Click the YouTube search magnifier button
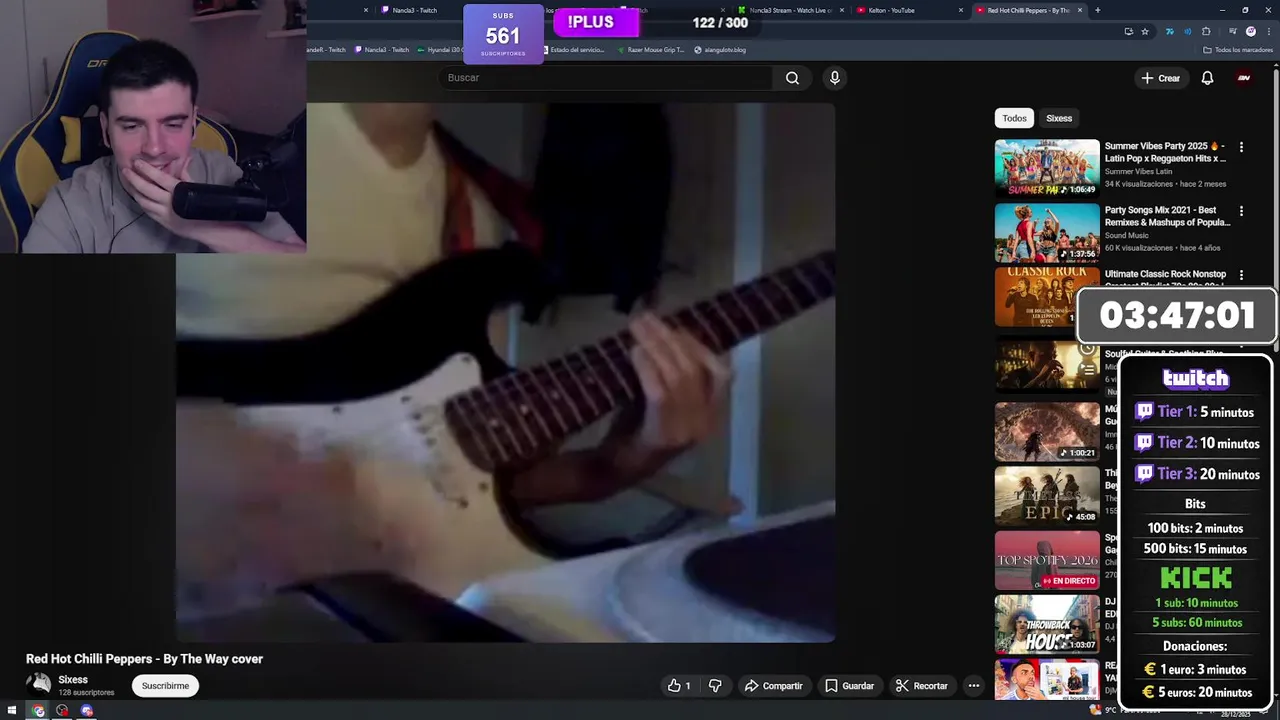1280x720 pixels. tap(792, 78)
